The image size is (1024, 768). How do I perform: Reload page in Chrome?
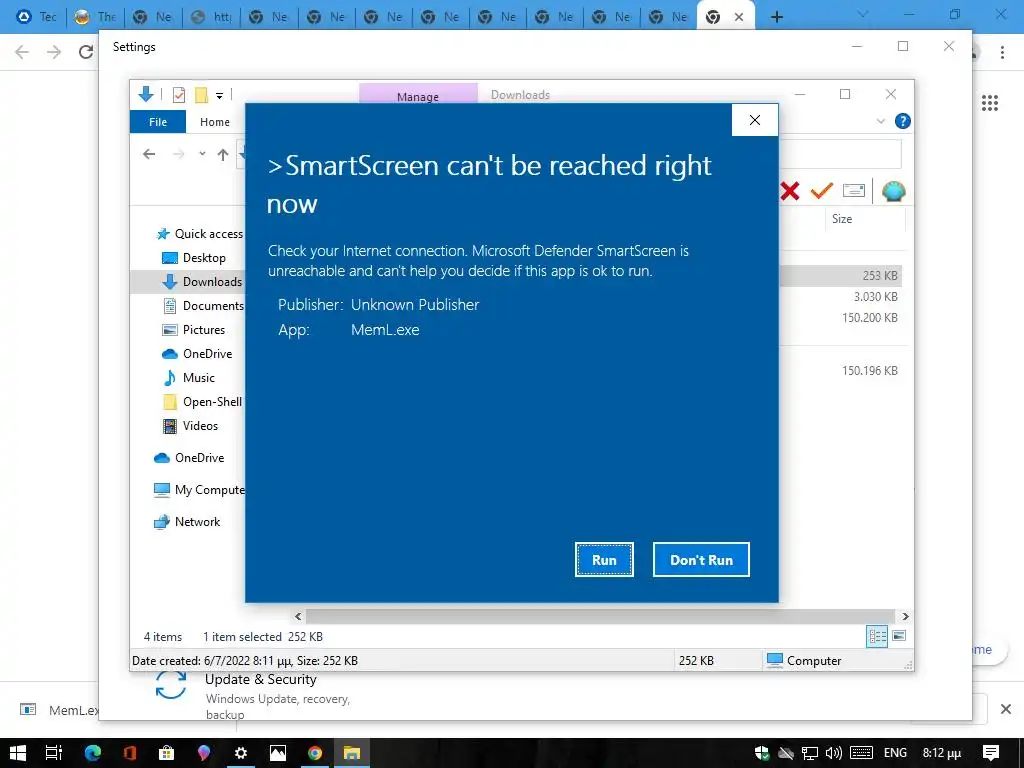86,52
